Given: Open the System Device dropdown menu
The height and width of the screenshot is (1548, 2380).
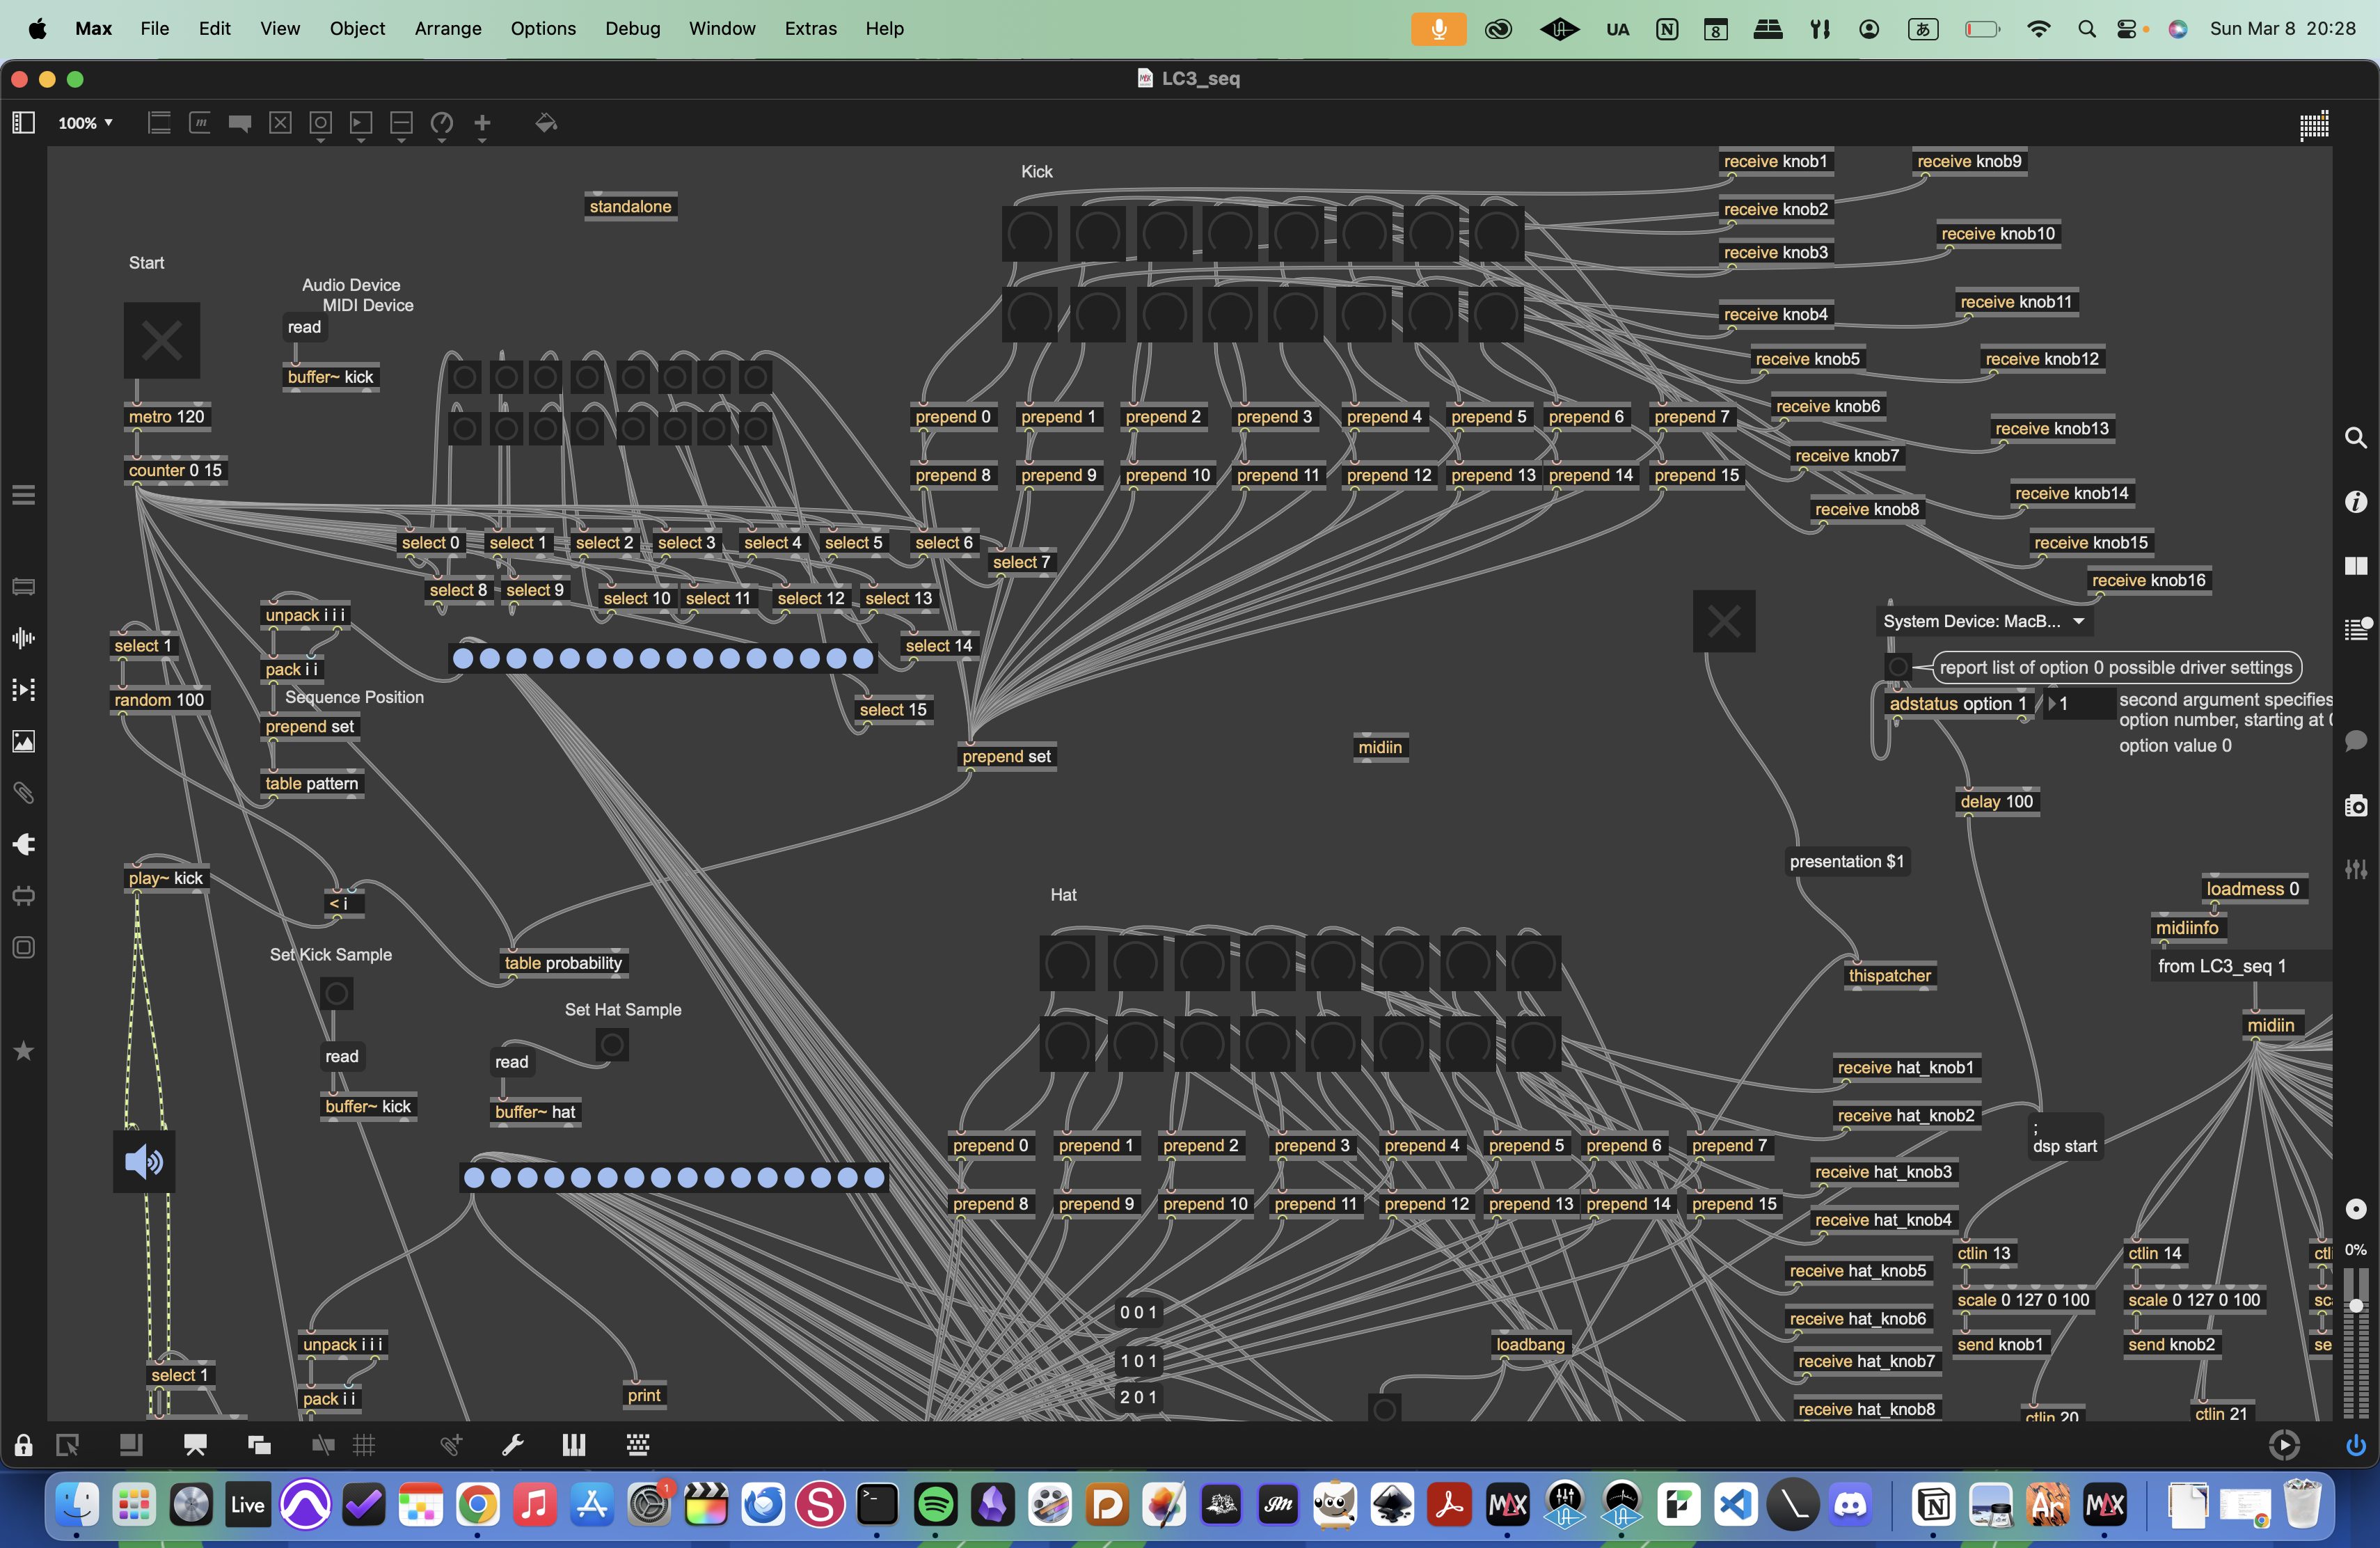Looking at the screenshot, I should coord(1984,621).
